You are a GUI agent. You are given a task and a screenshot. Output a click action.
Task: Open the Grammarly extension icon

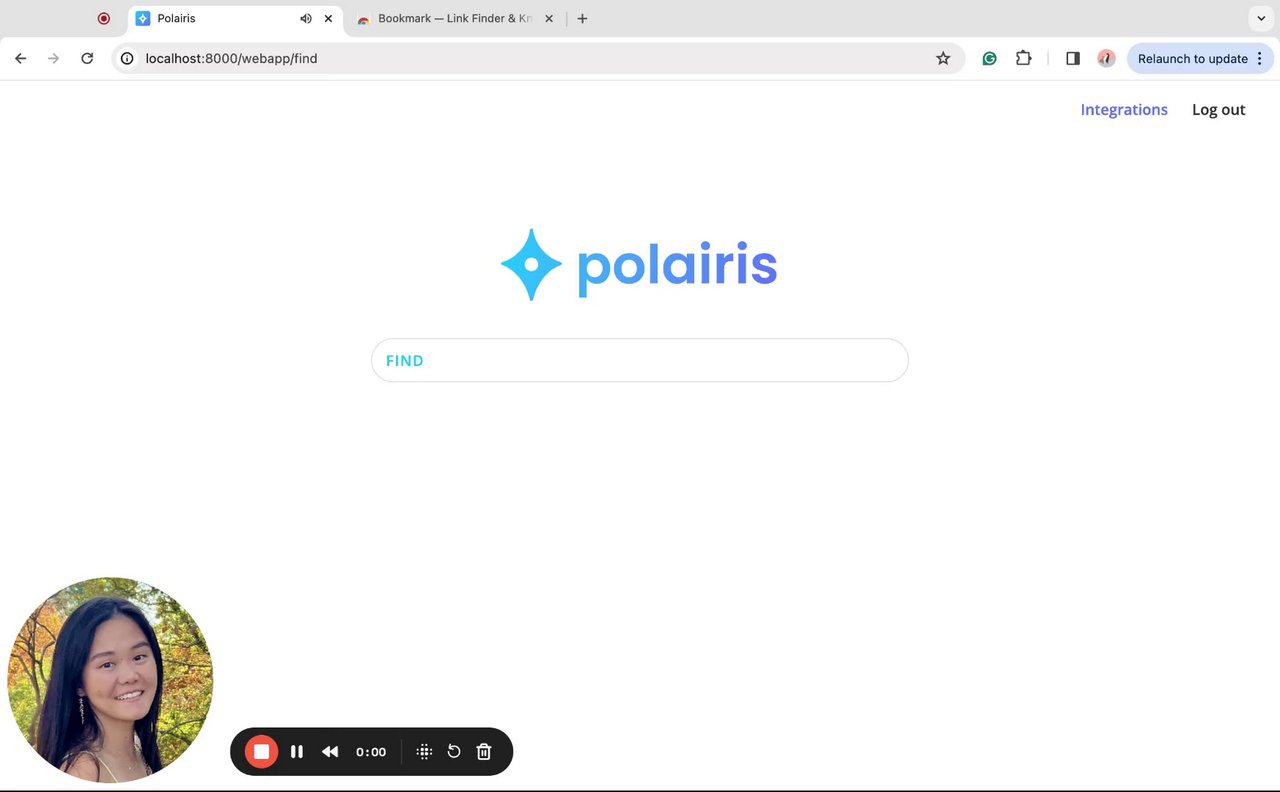click(x=989, y=58)
